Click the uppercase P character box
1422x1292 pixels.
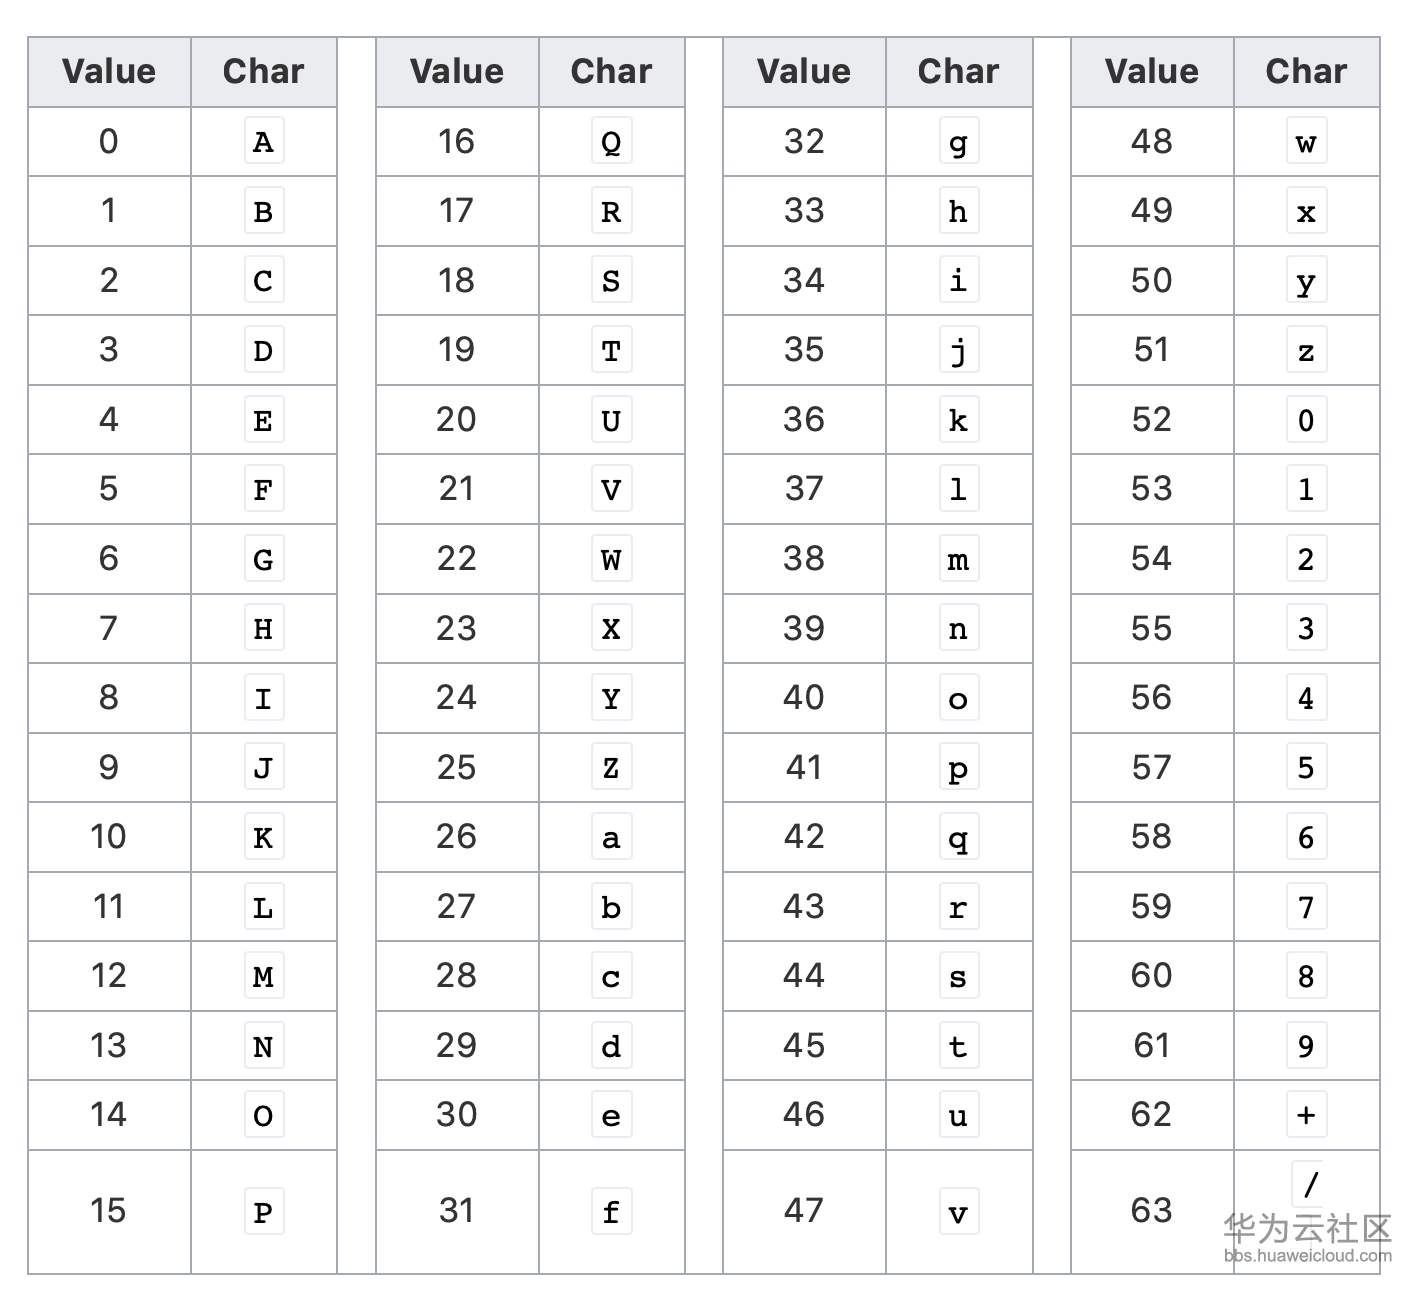[x=263, y=1212]
